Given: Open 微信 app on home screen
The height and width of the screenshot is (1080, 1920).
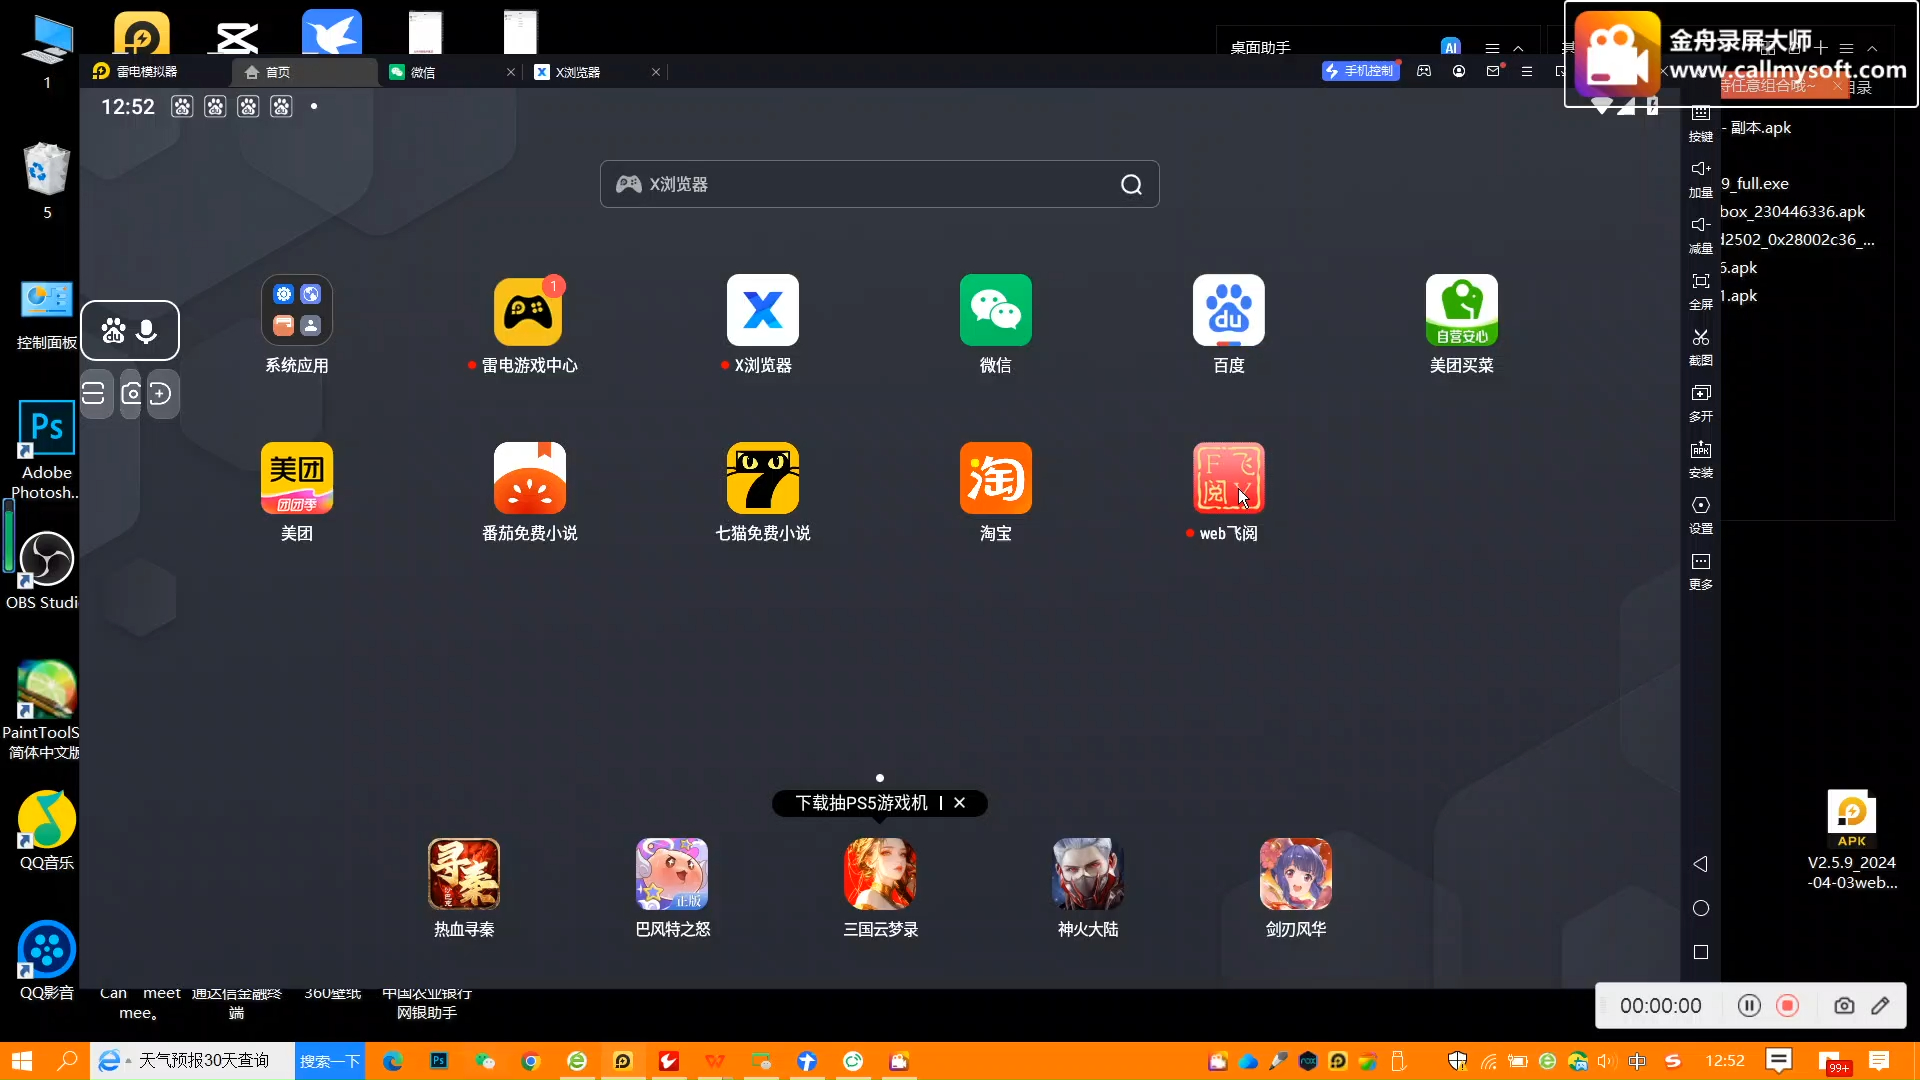Looking at the screenshot, I should pyautogui.click(x=995, y=310).
